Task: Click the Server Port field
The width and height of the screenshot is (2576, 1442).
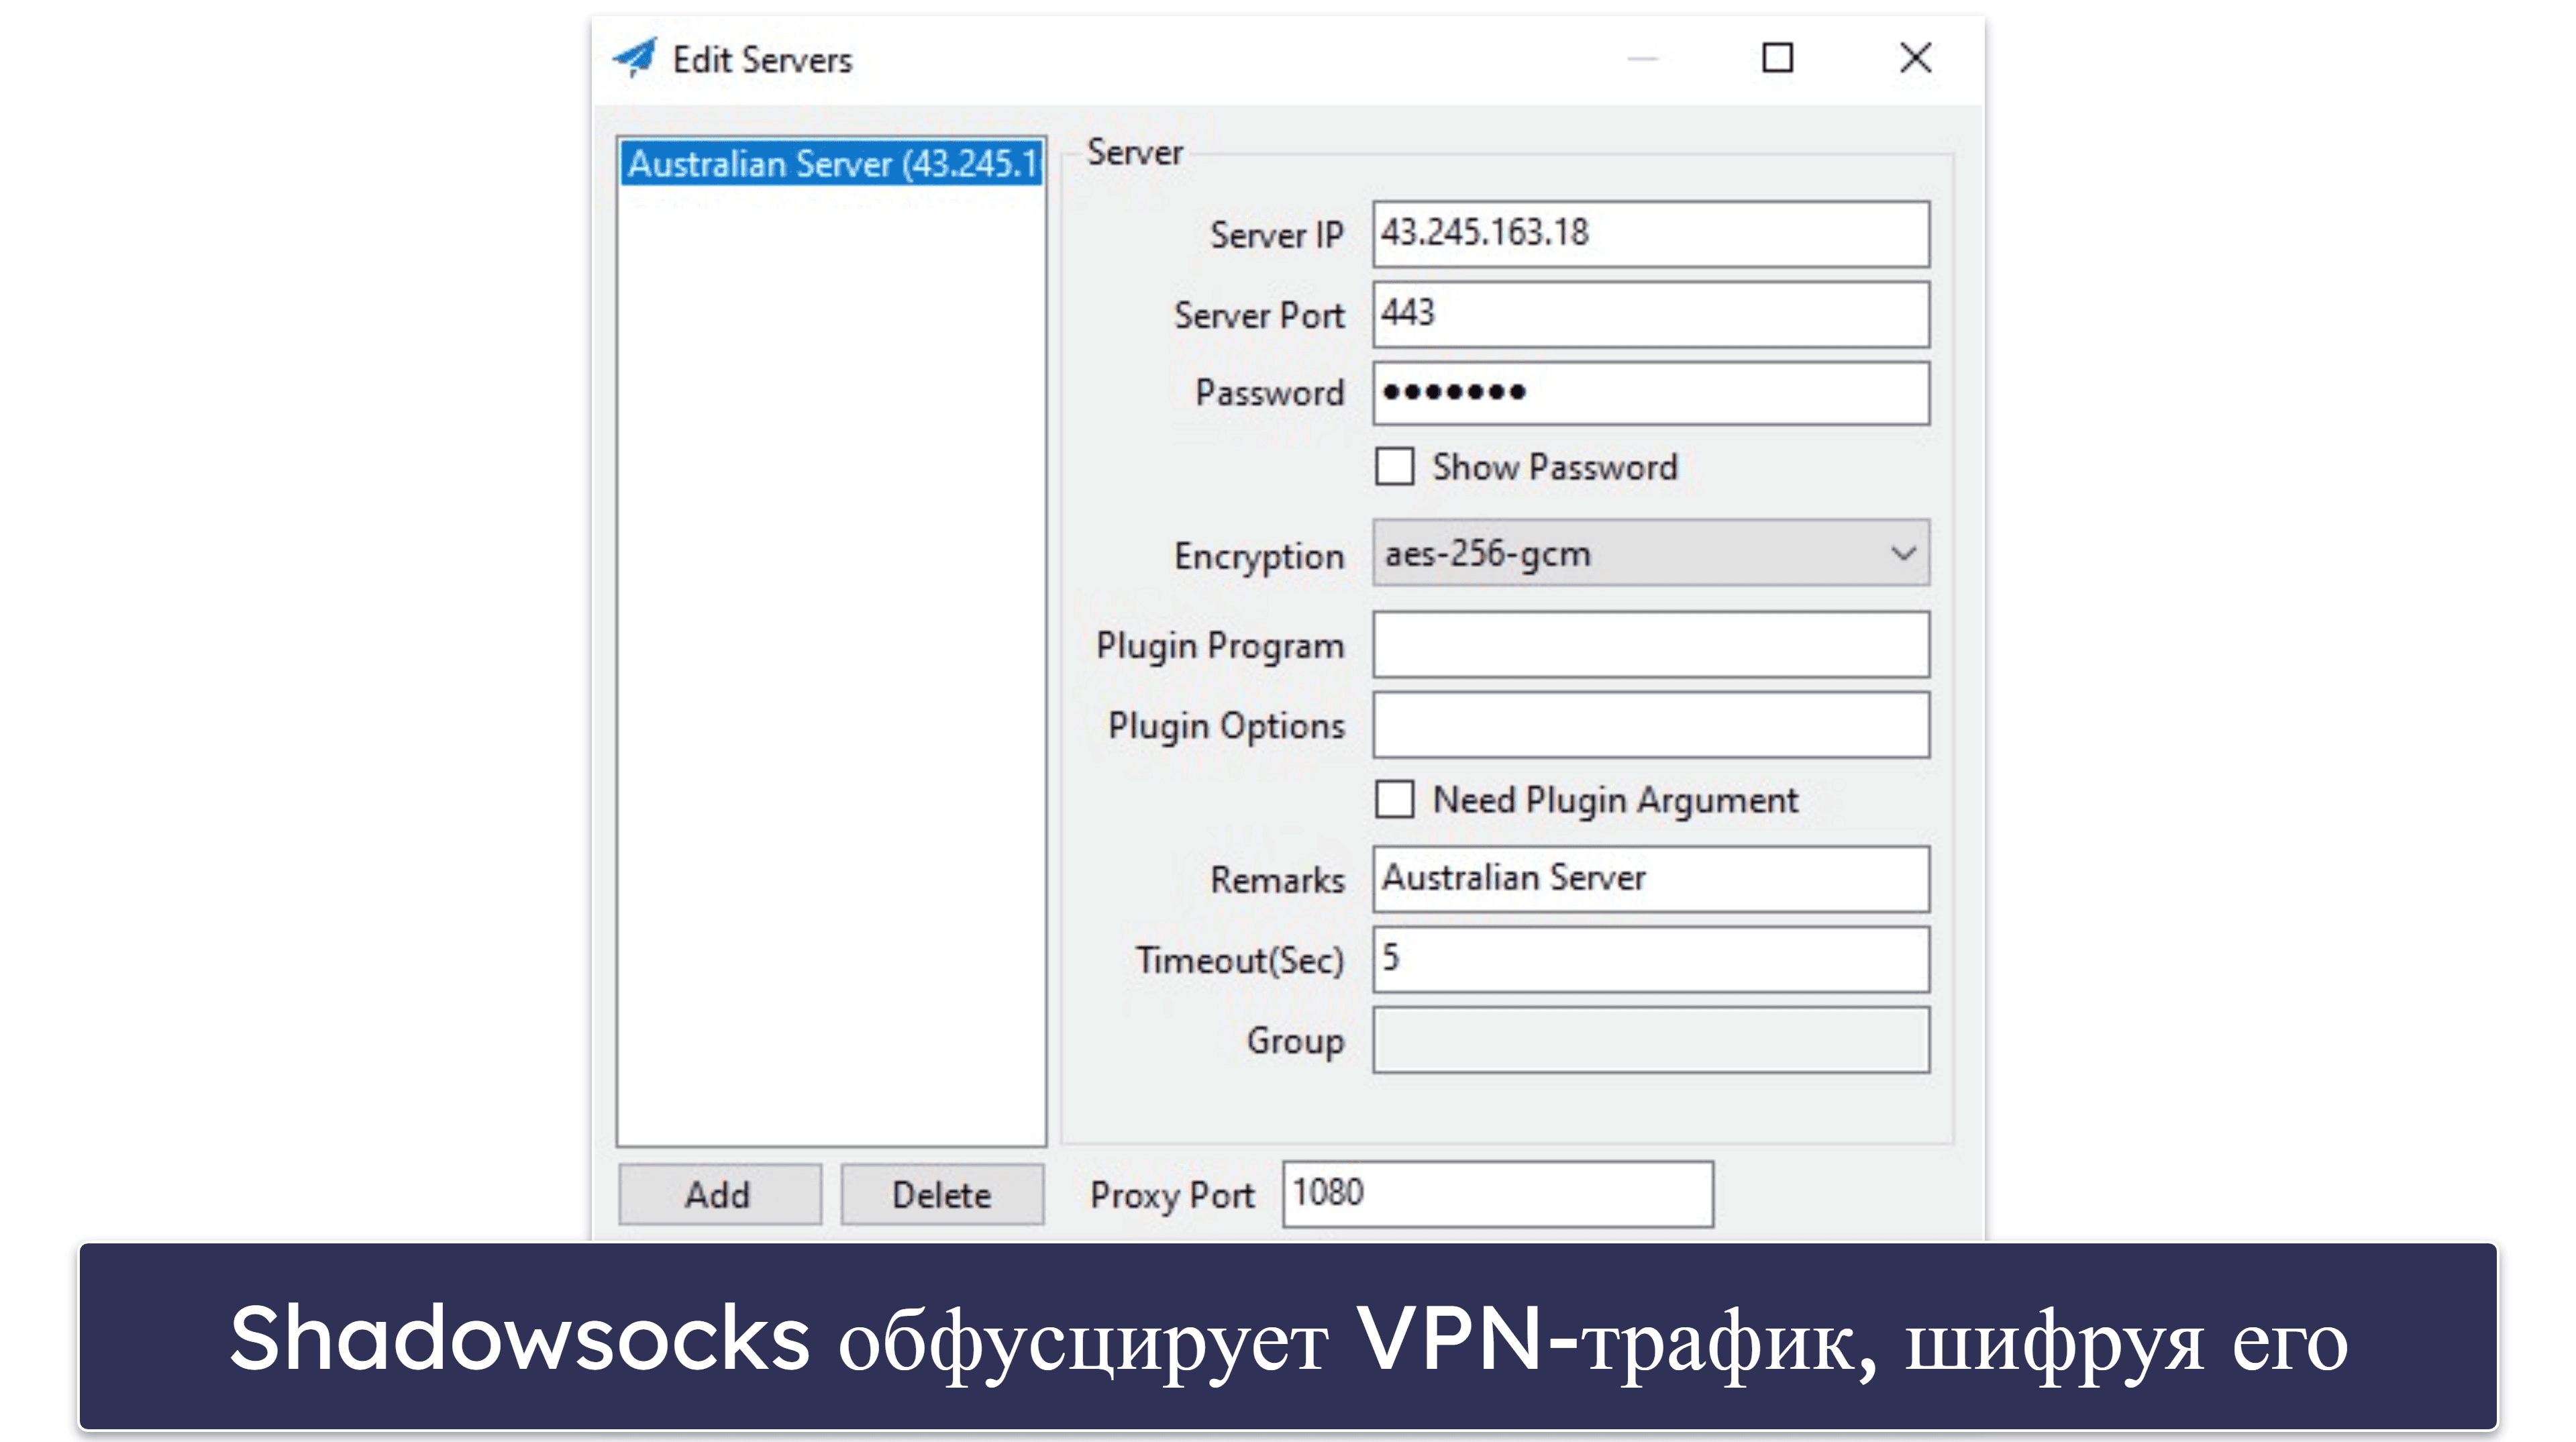Action: [x=1650, y=314]
